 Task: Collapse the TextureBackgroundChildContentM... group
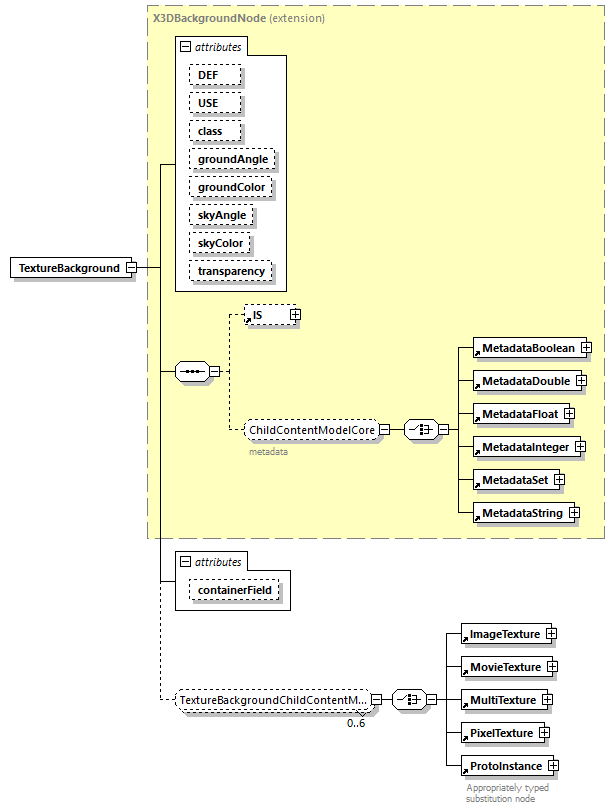[x=377, y=700]
